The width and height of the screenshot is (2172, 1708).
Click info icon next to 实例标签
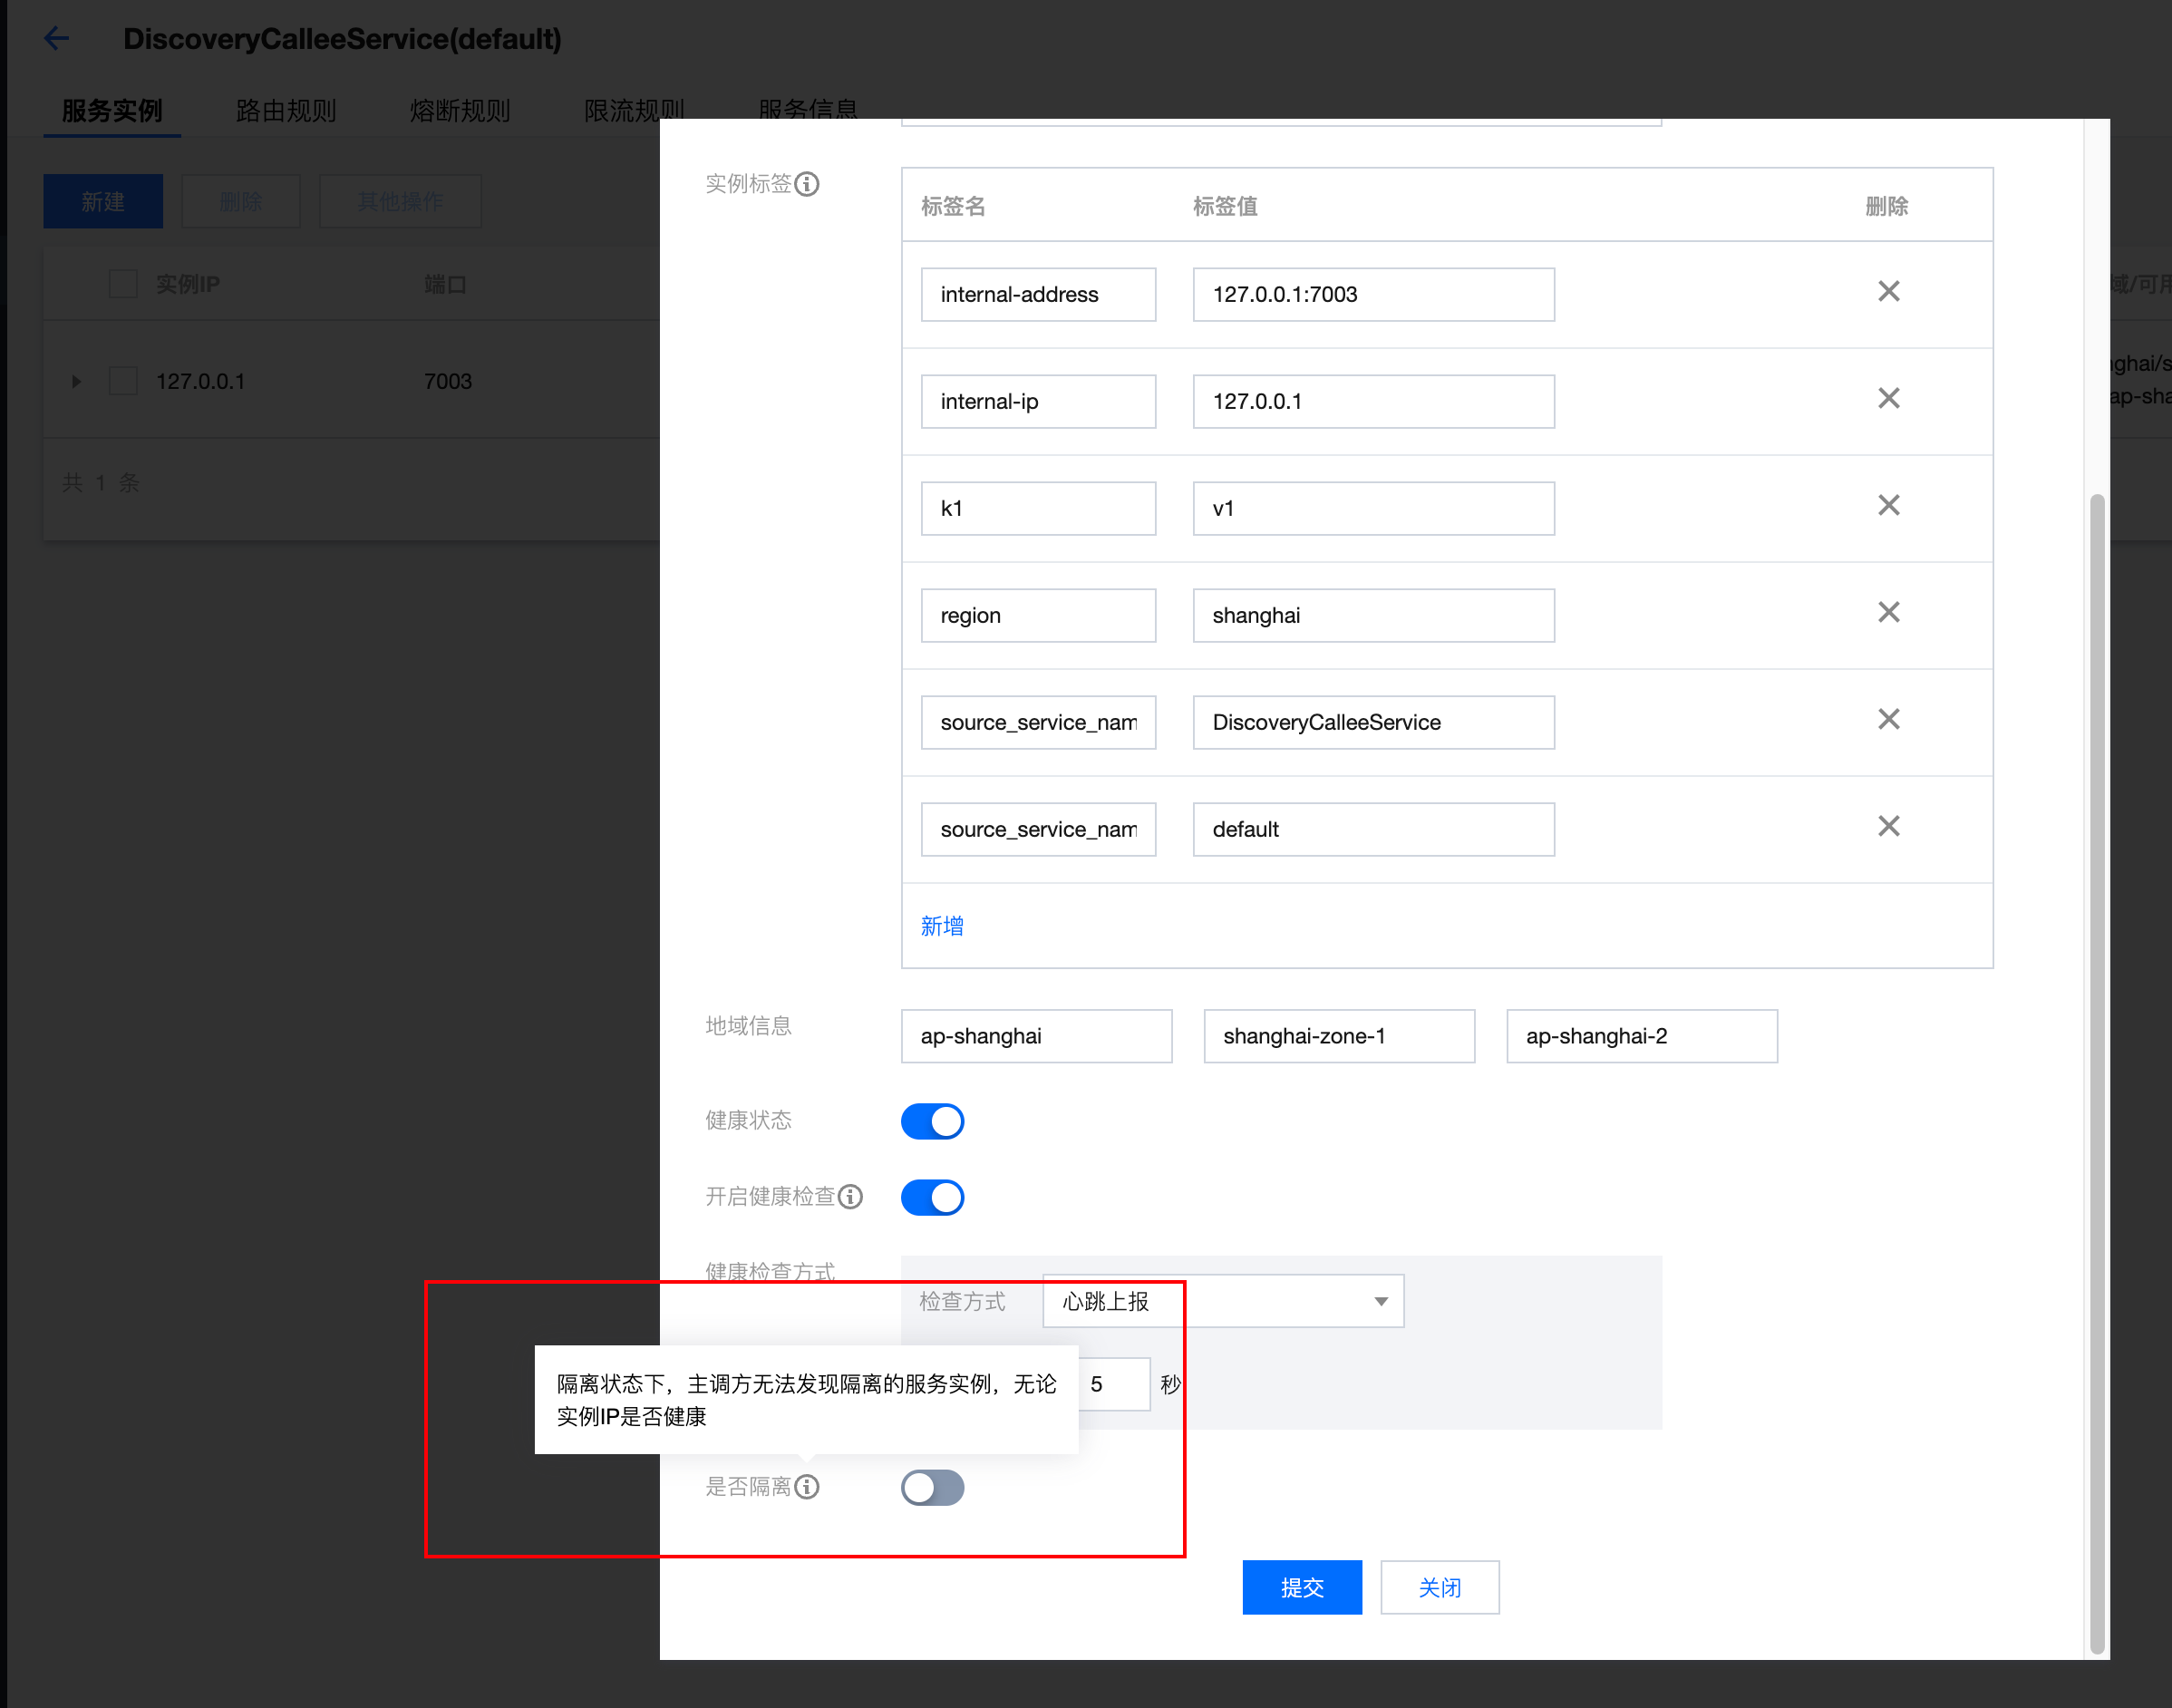point(807,185)
